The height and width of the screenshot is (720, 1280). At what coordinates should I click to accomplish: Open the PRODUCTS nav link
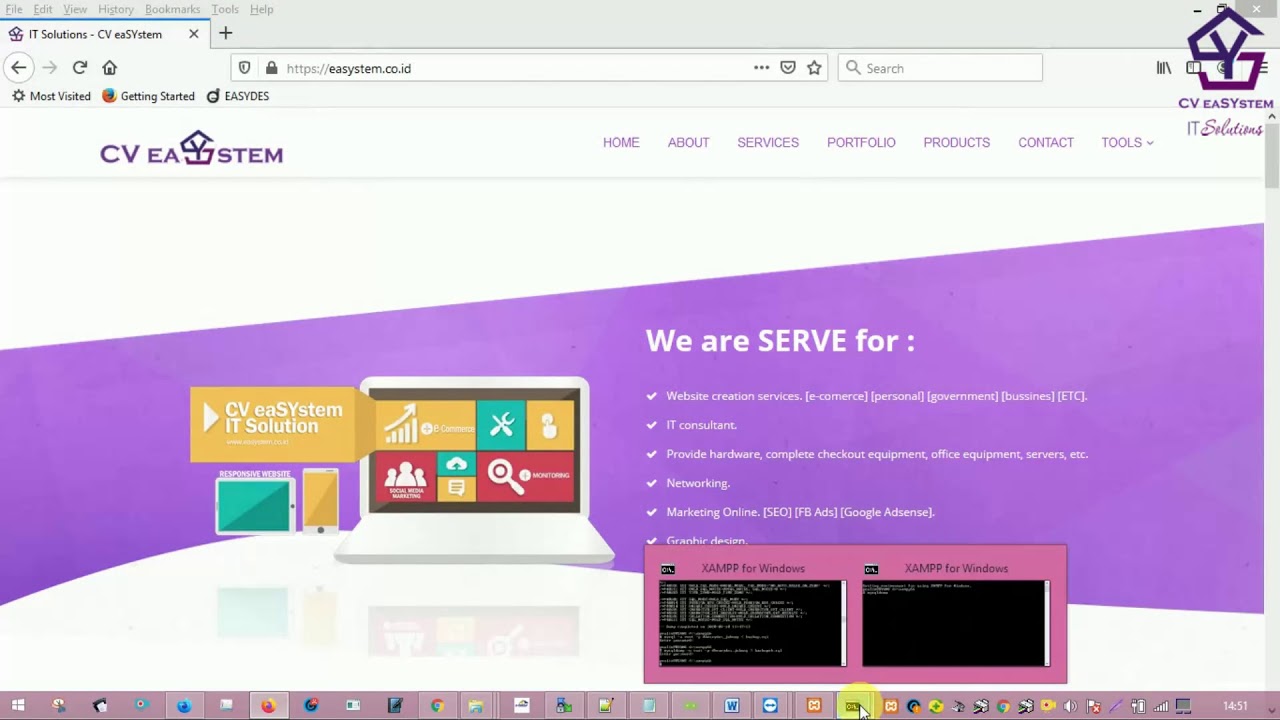pyautogui.click(x=956, y=143)
